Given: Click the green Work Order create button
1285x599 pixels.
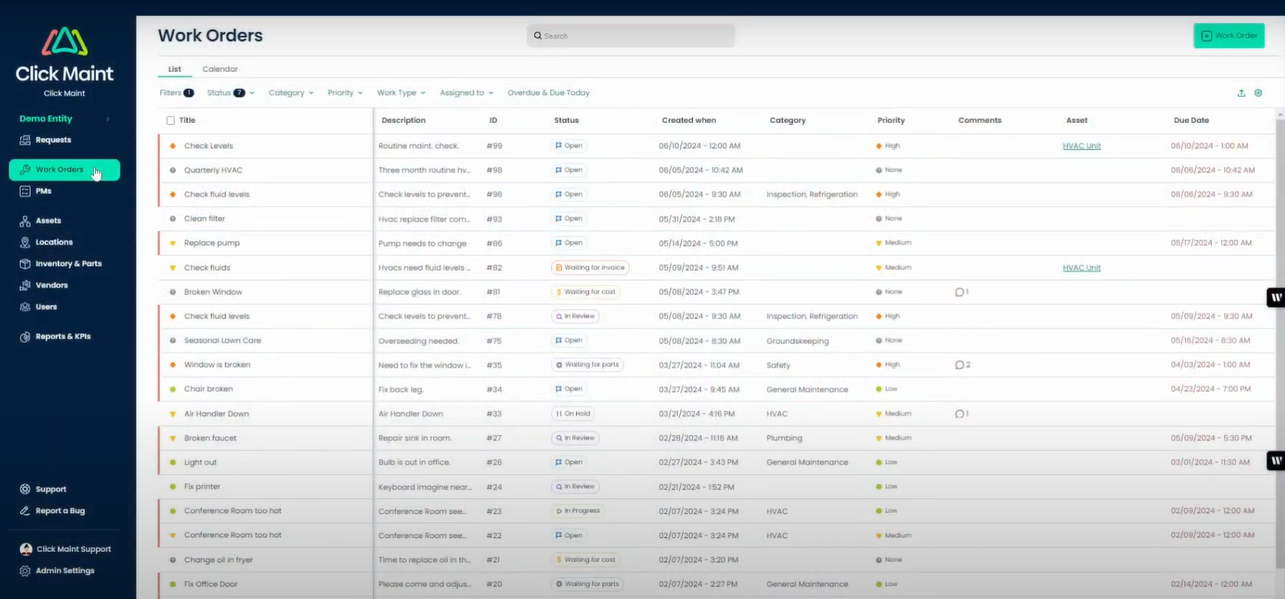Looking at the screenshot, I should click(1228, 34).
